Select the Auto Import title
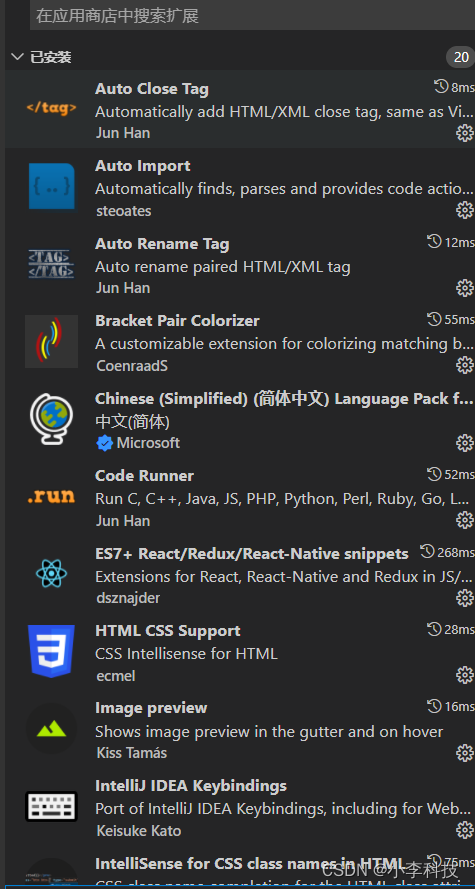 [143, 166]
